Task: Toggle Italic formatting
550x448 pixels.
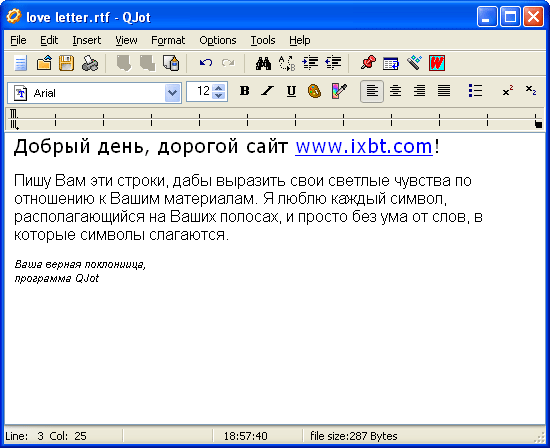Action: (268, 91)
